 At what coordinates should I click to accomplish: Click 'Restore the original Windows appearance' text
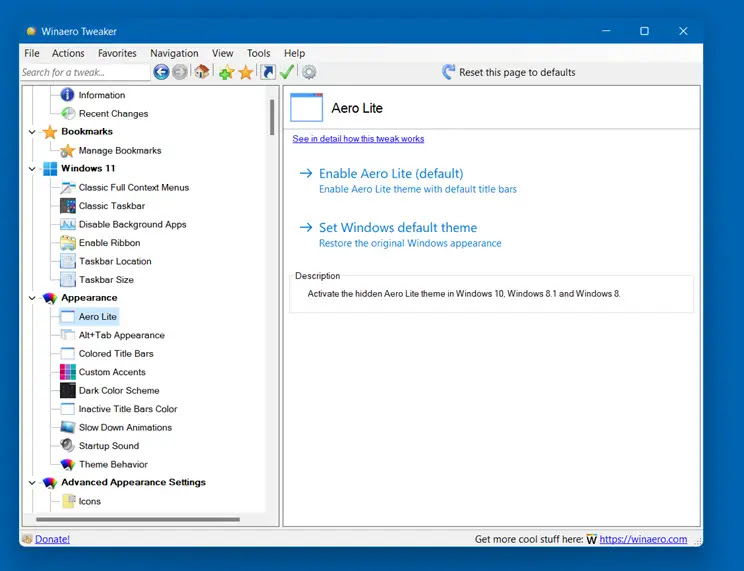[410, 243]
